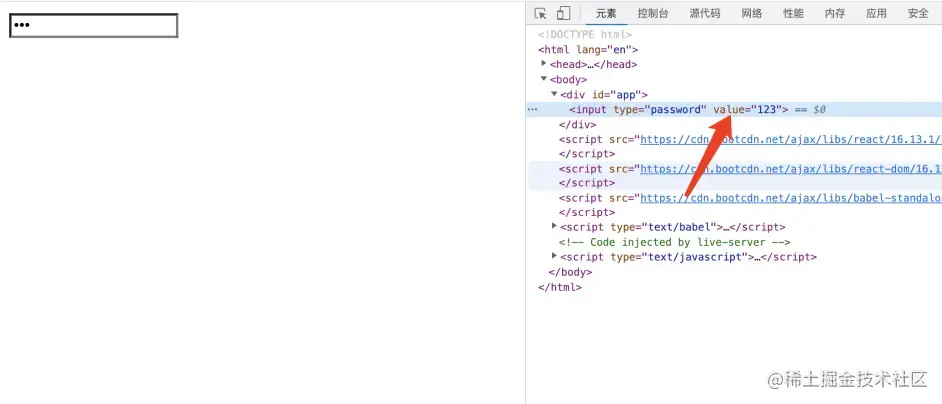Toggle the device toolbar icon
This screenshot has height=404, width=942.
click(x=563, y=13)
